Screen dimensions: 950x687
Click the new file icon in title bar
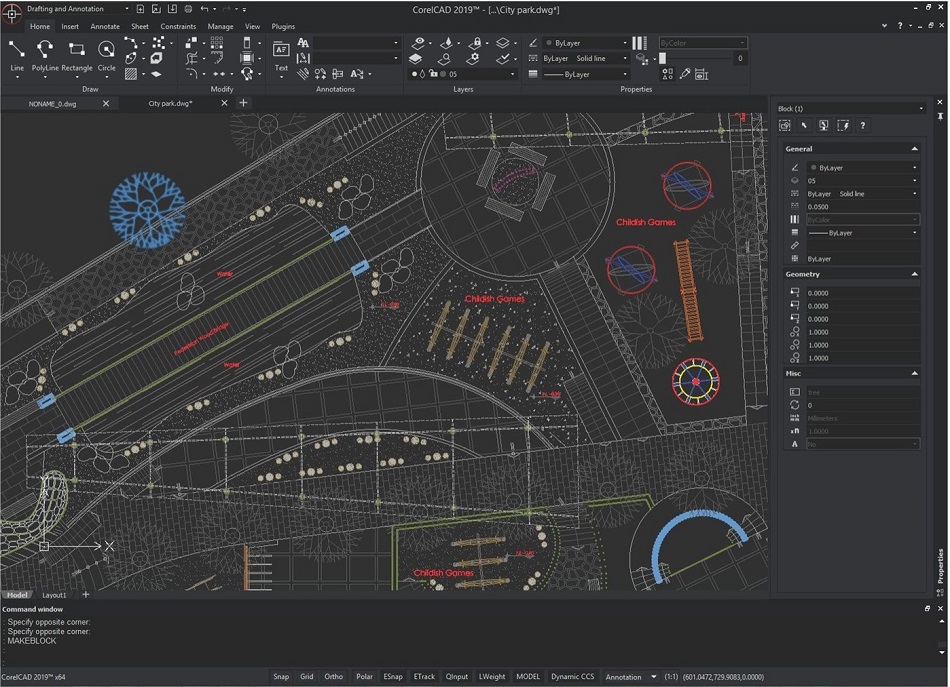(x=141, y=9)
